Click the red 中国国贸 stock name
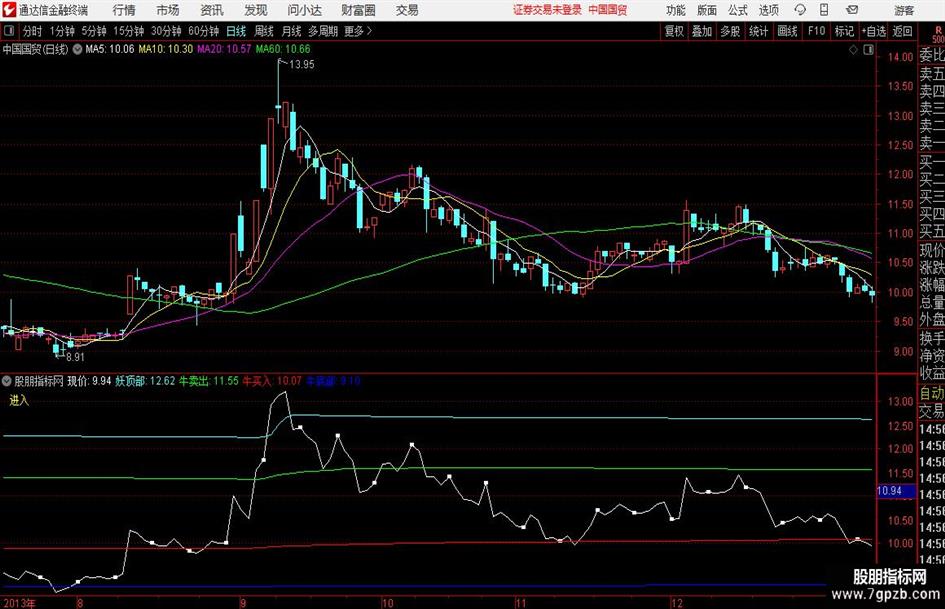 tap(608, 10)
